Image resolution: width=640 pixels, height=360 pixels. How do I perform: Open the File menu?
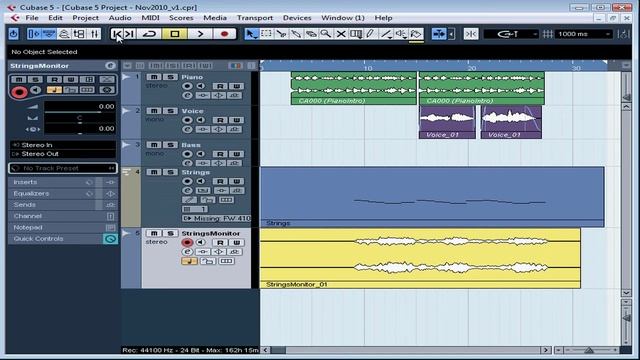[x=32, y=18]
